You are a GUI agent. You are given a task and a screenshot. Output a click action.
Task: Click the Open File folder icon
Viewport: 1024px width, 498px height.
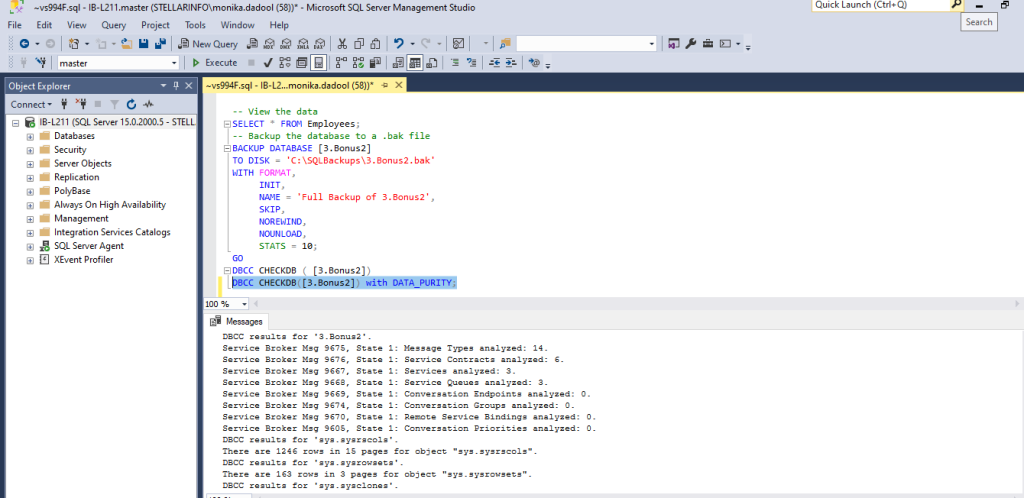point(127,44)
